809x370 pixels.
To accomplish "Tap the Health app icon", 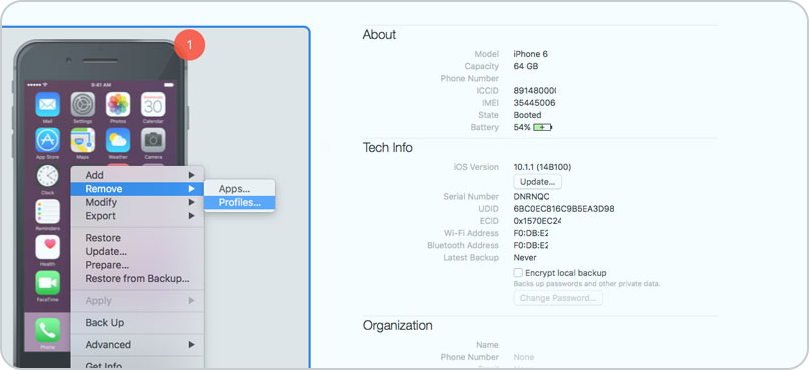I will [x=47, y=247].
